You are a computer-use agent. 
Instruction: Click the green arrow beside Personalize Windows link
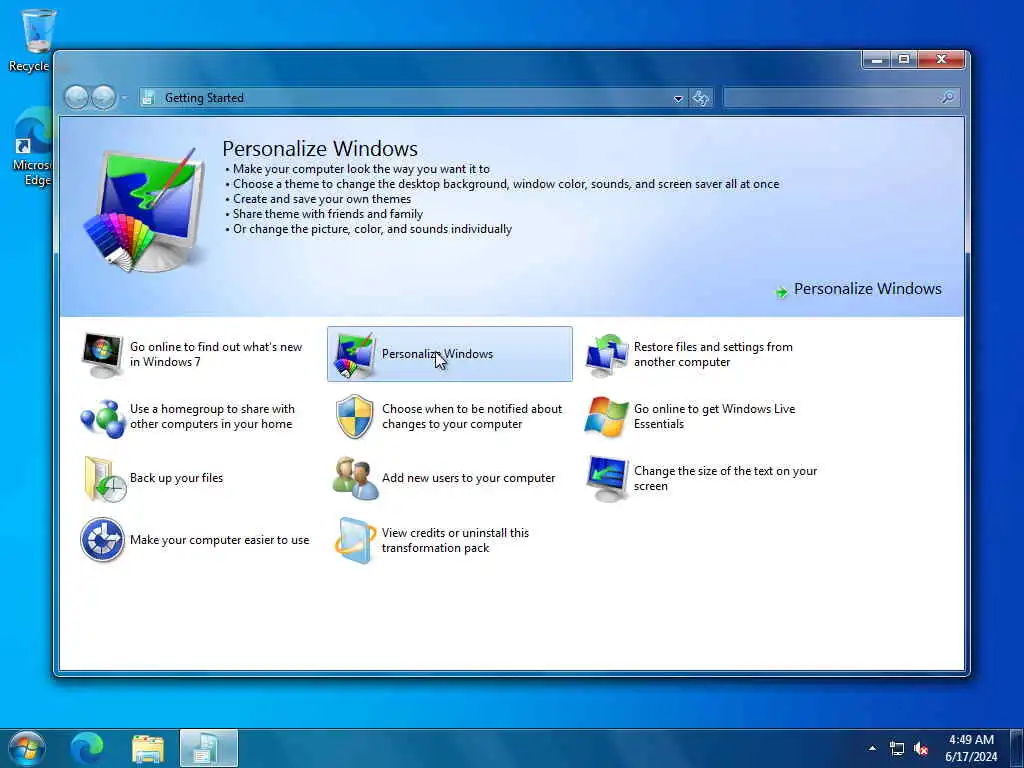781,291
